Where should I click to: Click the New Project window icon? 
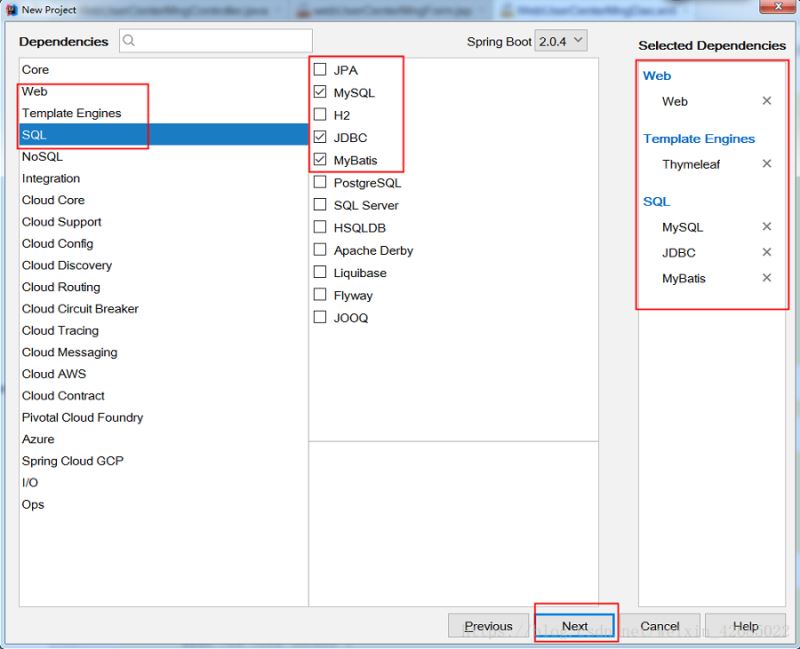tap(11, 10)
